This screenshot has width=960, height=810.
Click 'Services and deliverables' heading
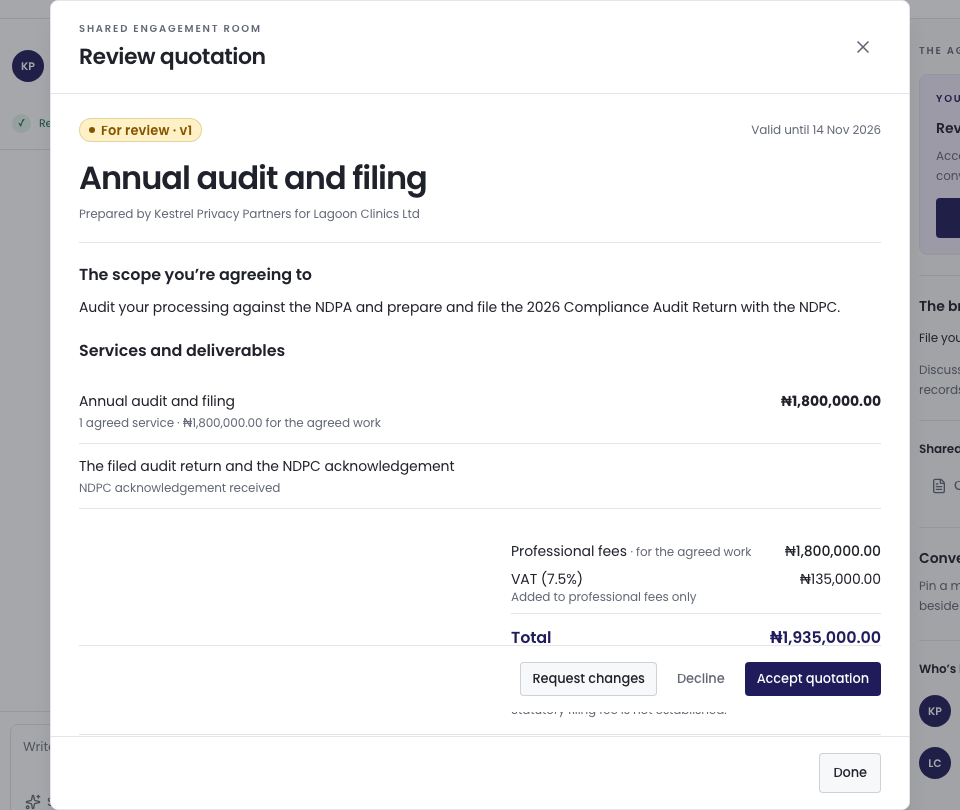(182, 350)
